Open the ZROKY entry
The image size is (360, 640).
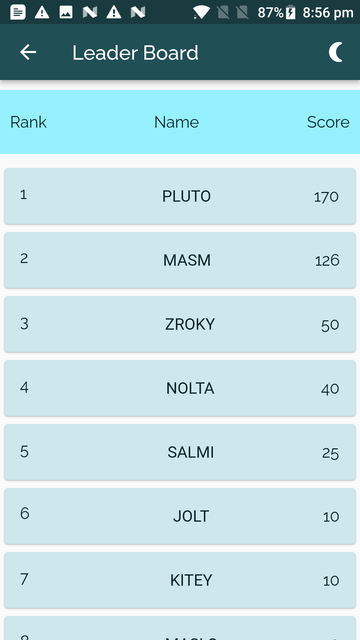[x=180, y=324]
